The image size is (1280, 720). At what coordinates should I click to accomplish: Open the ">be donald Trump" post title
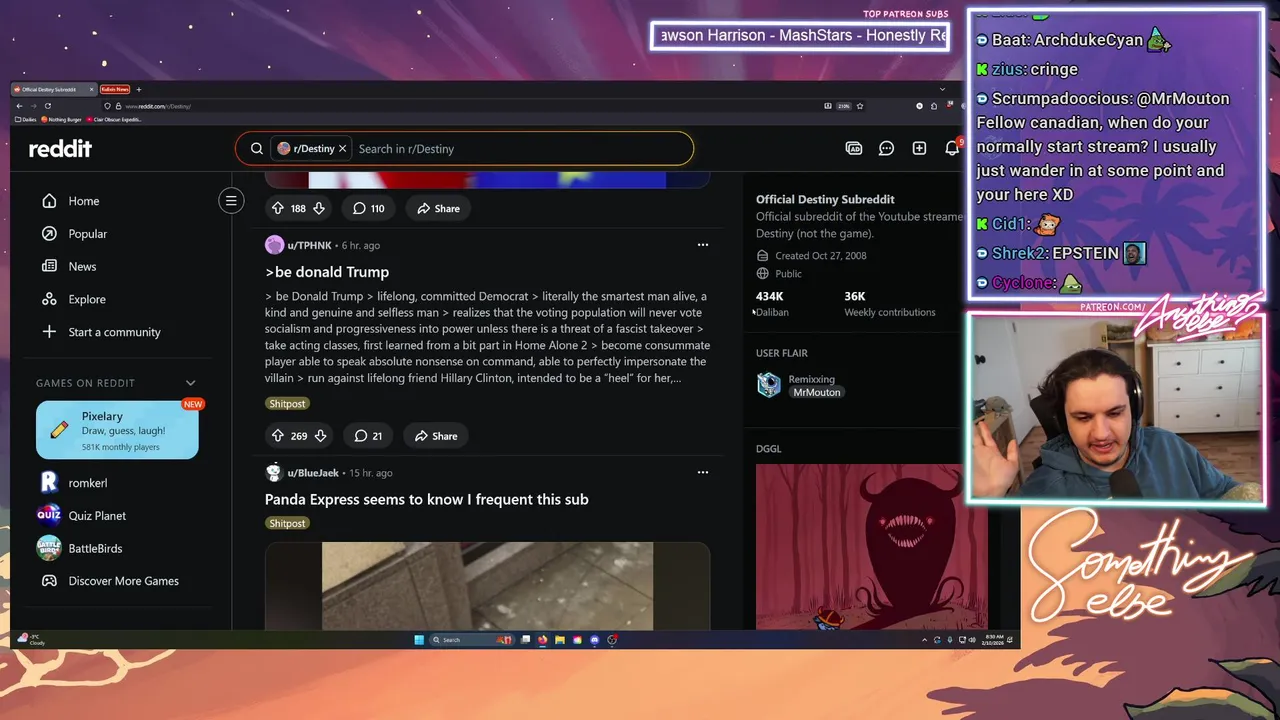(327, 272)
